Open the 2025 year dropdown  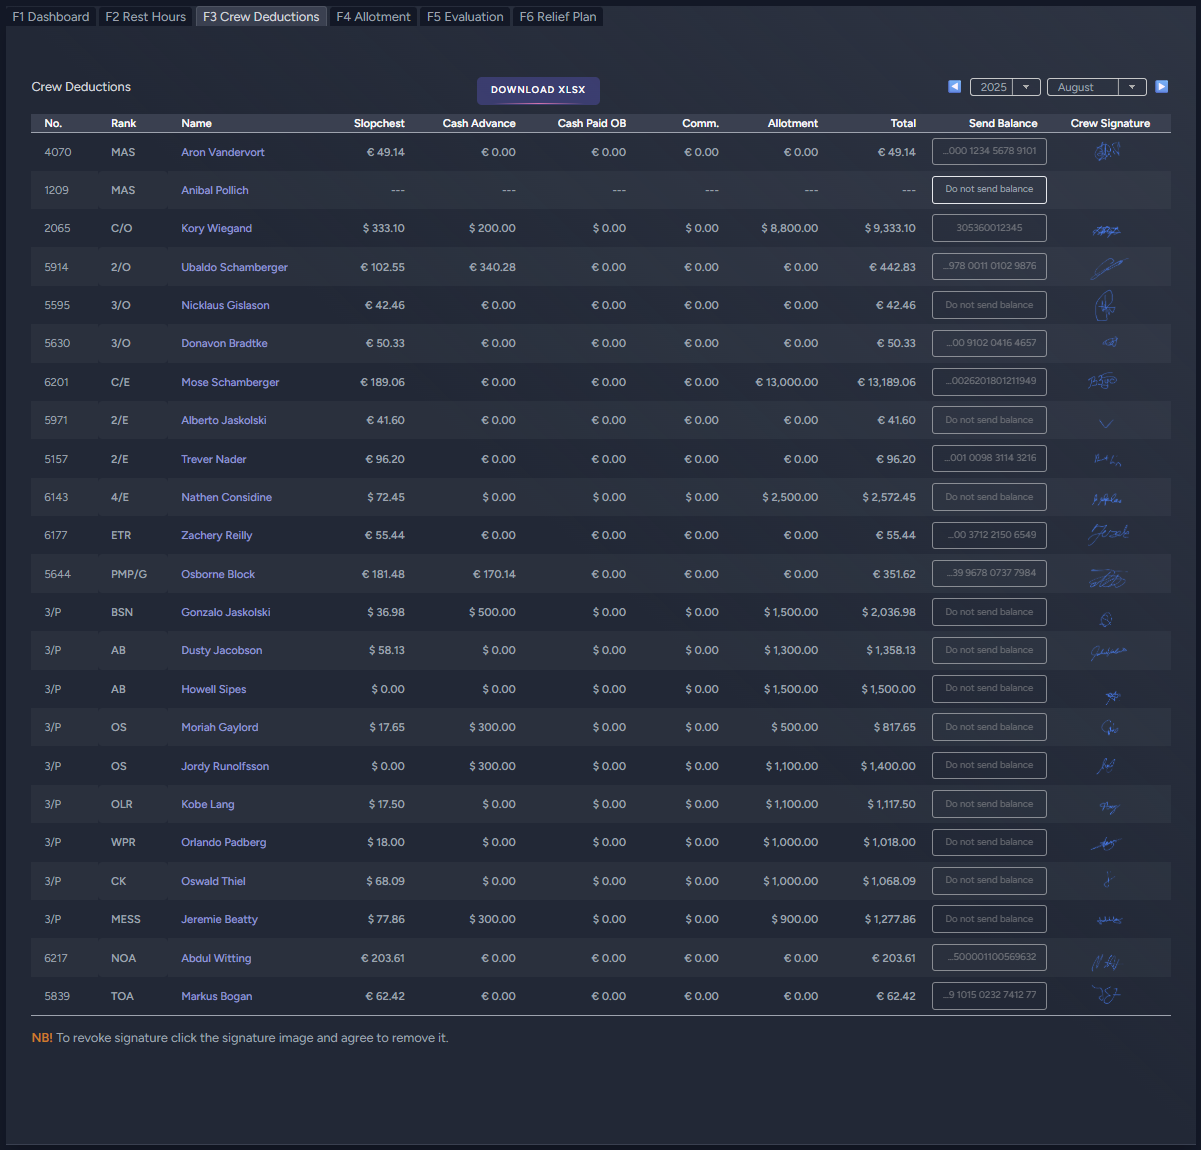[x=1005, y=87]
